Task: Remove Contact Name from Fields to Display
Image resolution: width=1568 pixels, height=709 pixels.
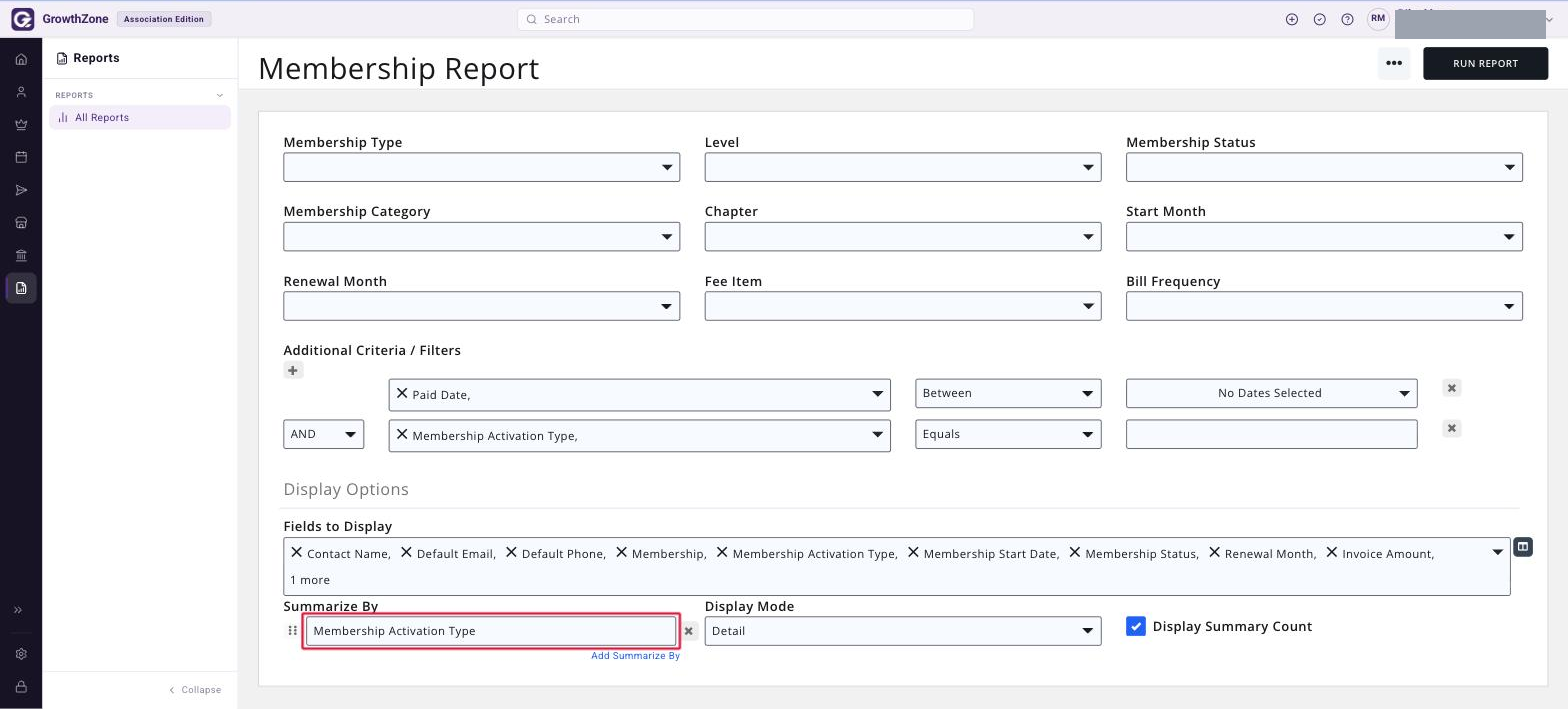Action: pyautogui.click(x=296, y=552)
